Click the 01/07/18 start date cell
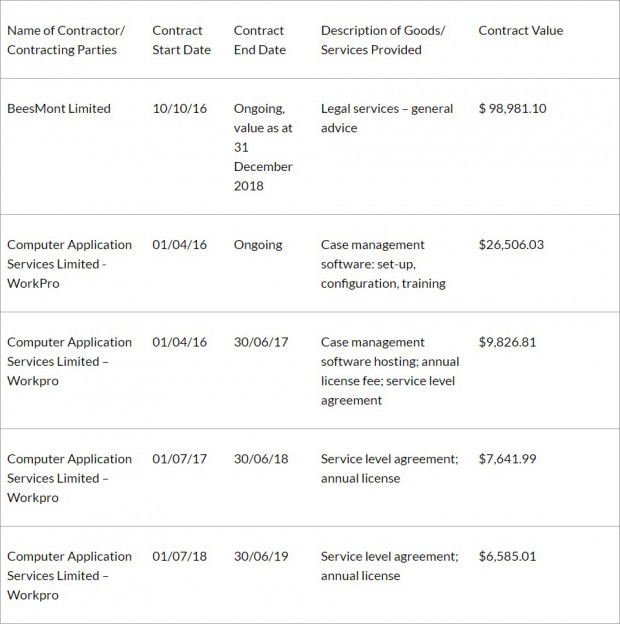The width and height of the screenshot is (620, 624). coord(179,556)
